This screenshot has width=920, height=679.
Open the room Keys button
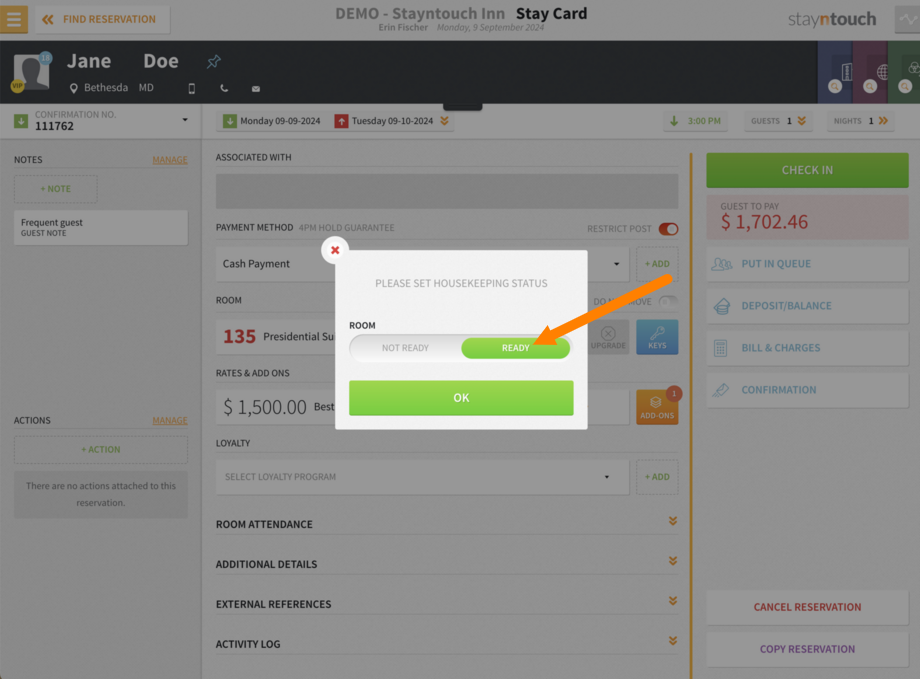pyautogui.click(x=657, y=337)
